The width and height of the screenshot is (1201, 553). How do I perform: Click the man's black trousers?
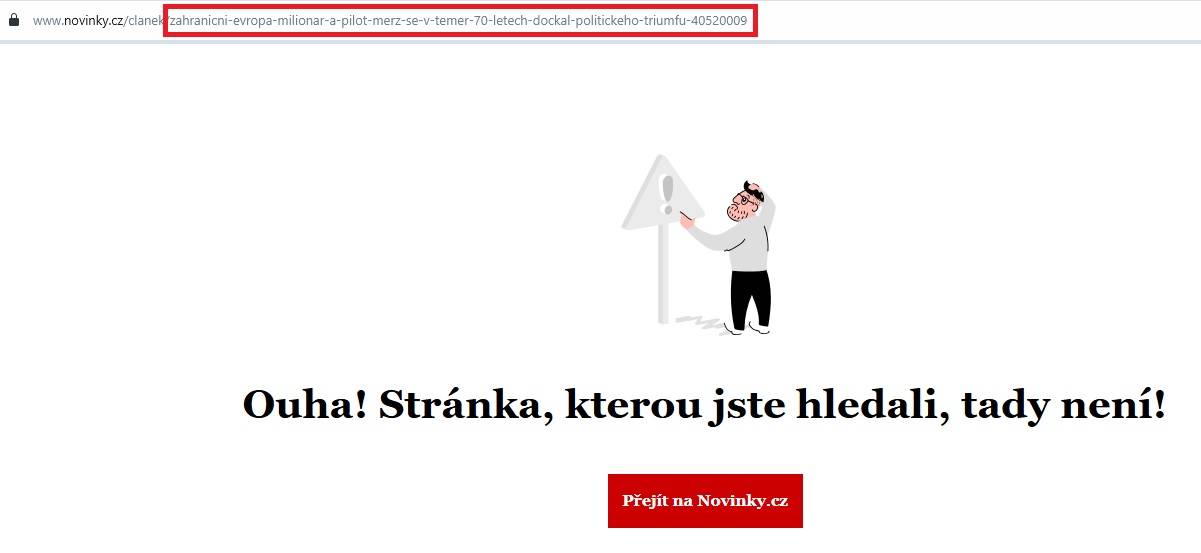pos(750,297)
